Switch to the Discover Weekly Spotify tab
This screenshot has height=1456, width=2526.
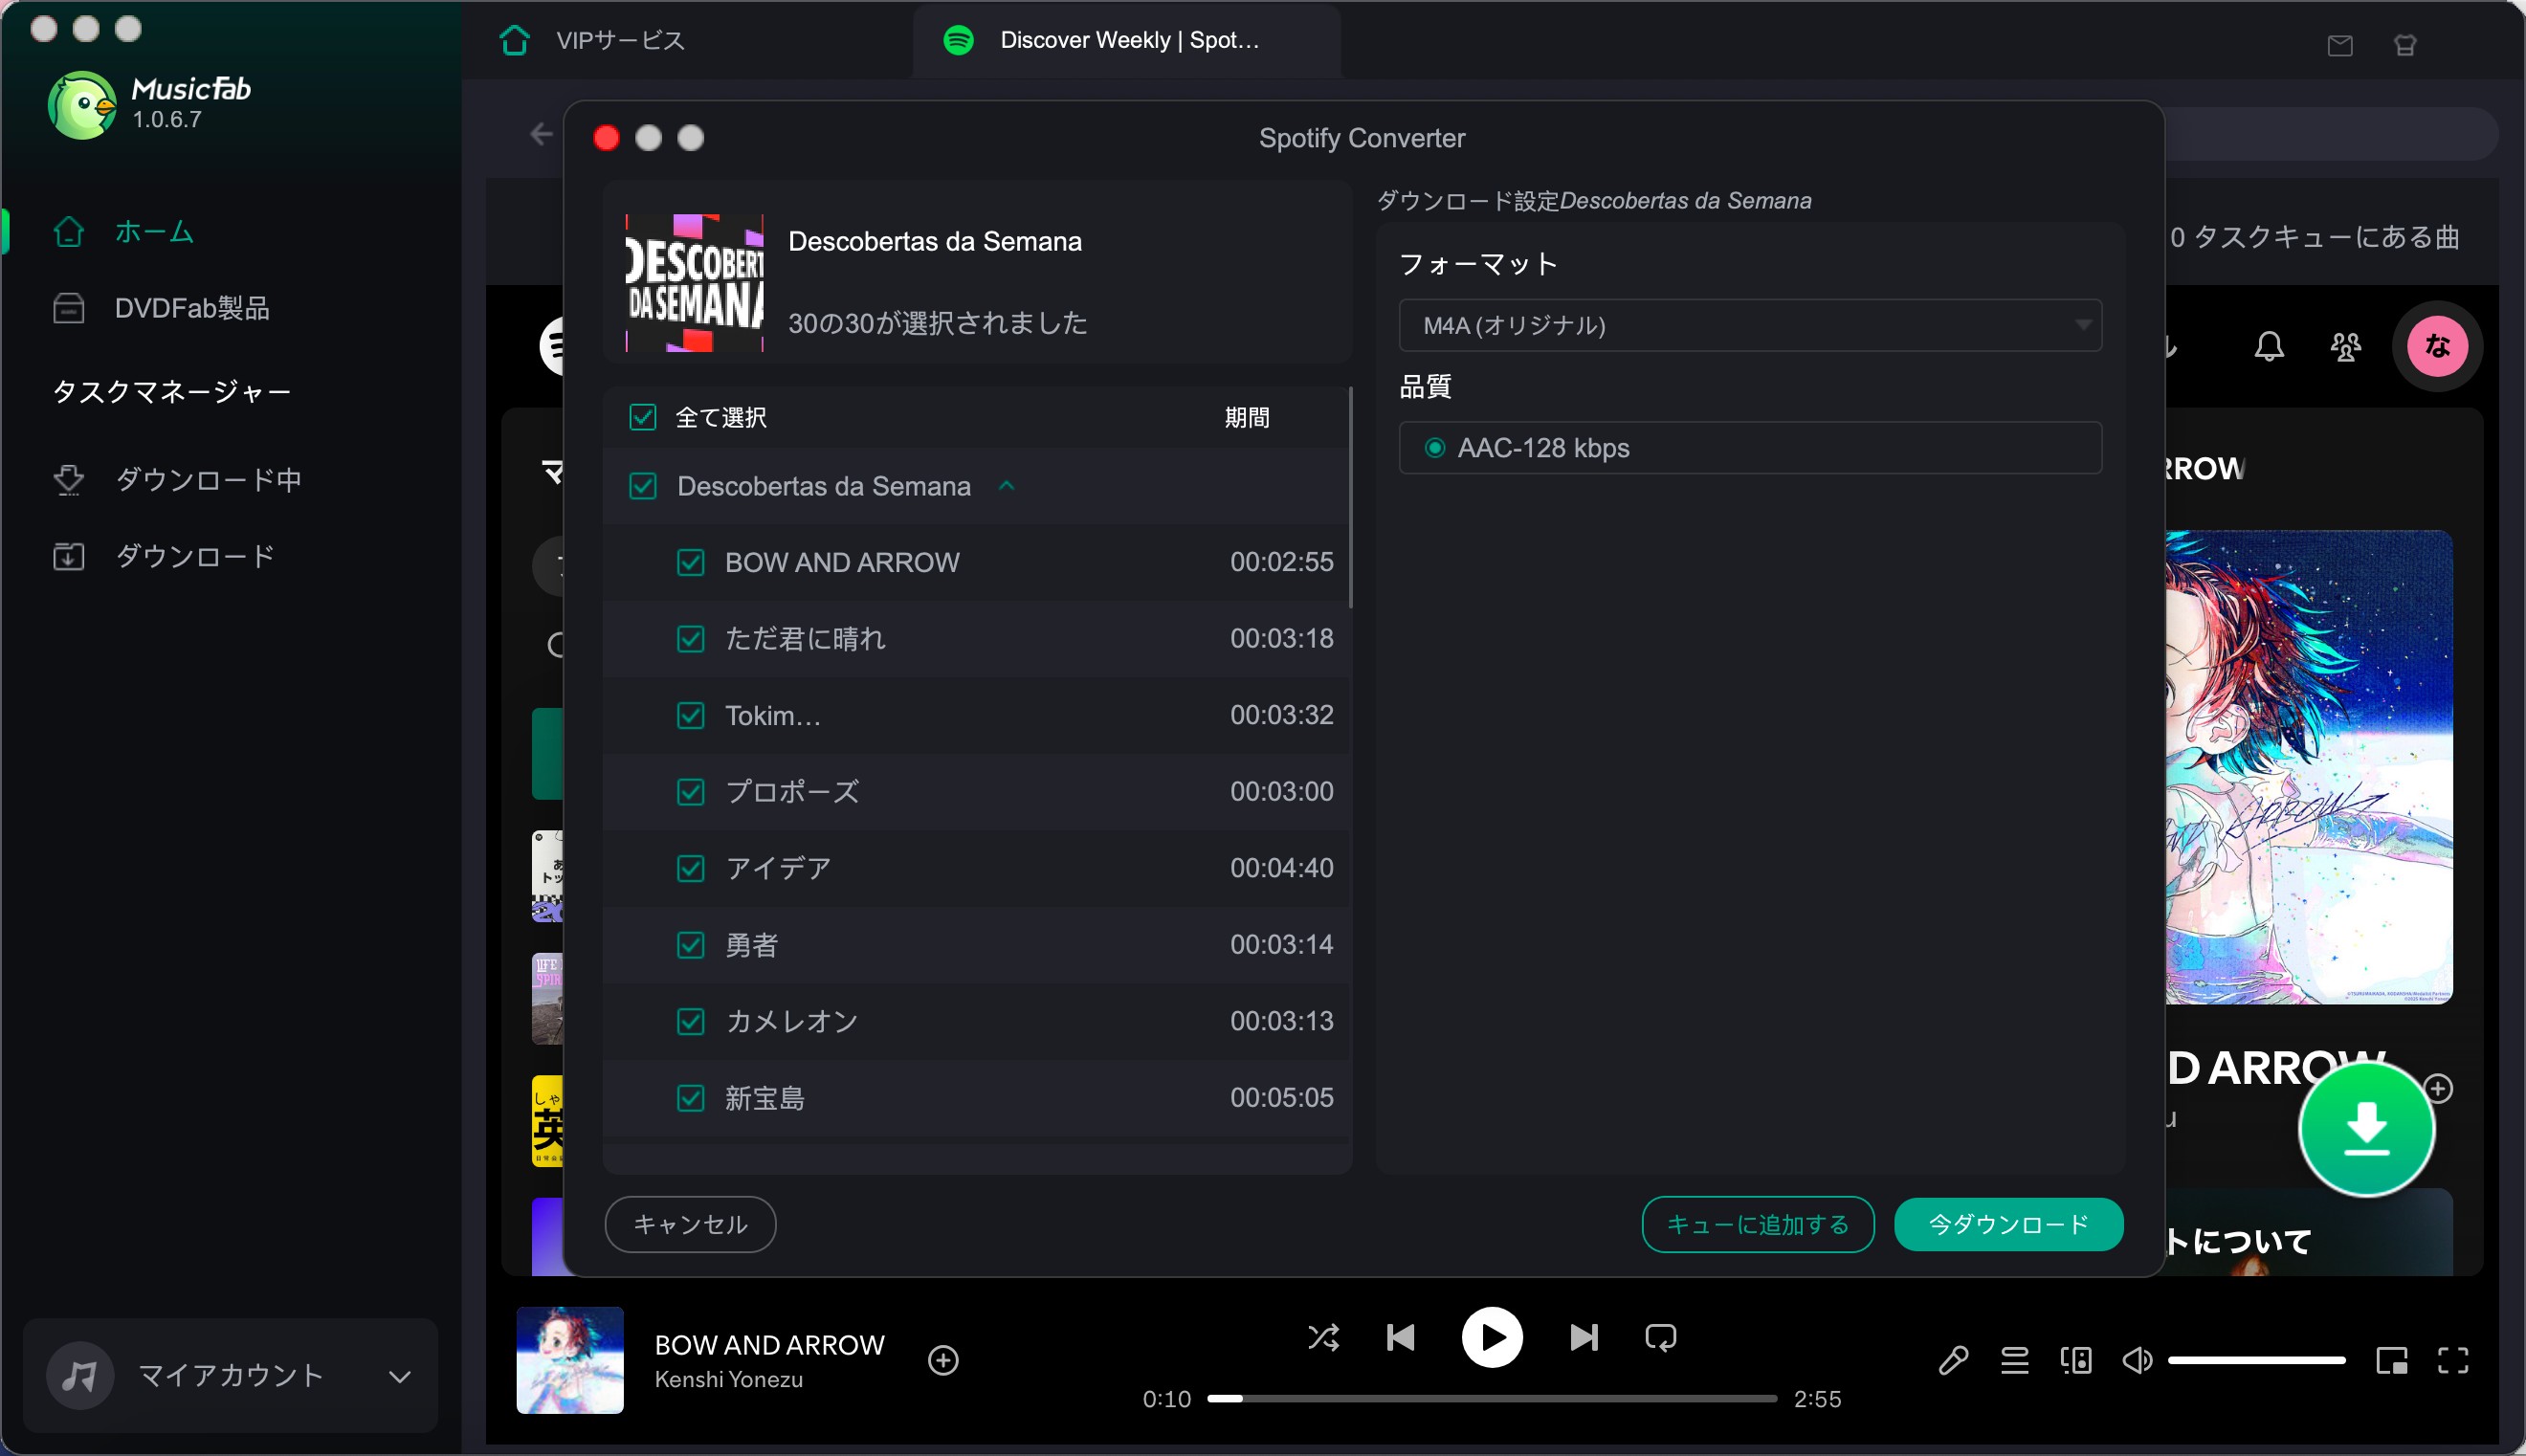click(1128, 40)
